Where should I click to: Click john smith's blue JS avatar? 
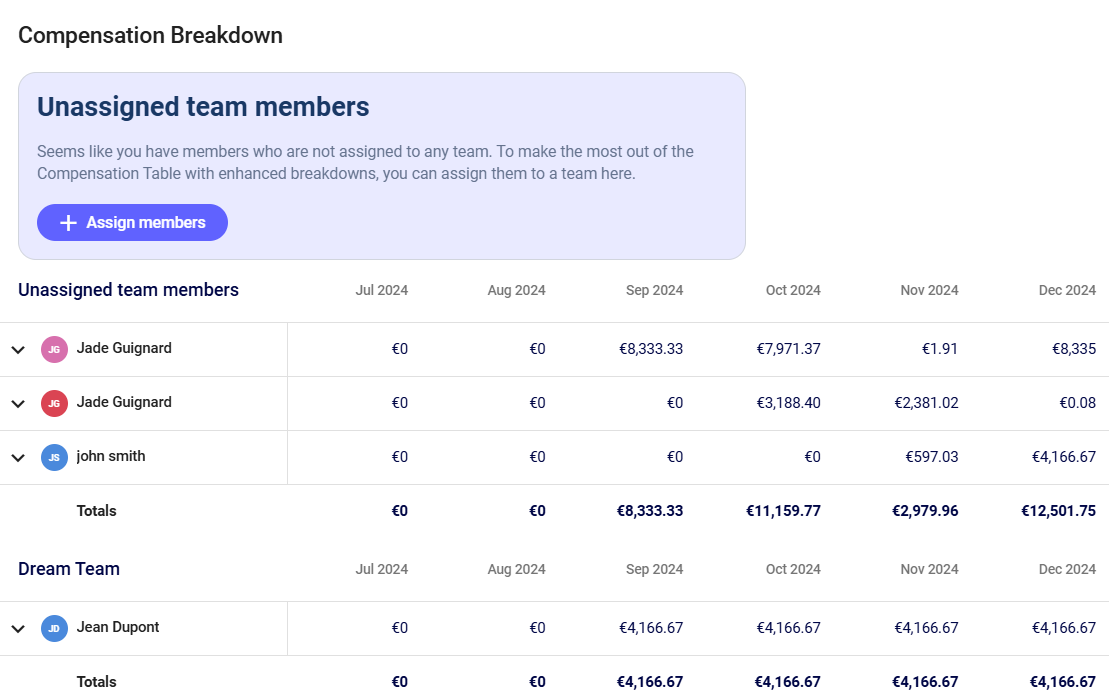[x=54, y=457]
